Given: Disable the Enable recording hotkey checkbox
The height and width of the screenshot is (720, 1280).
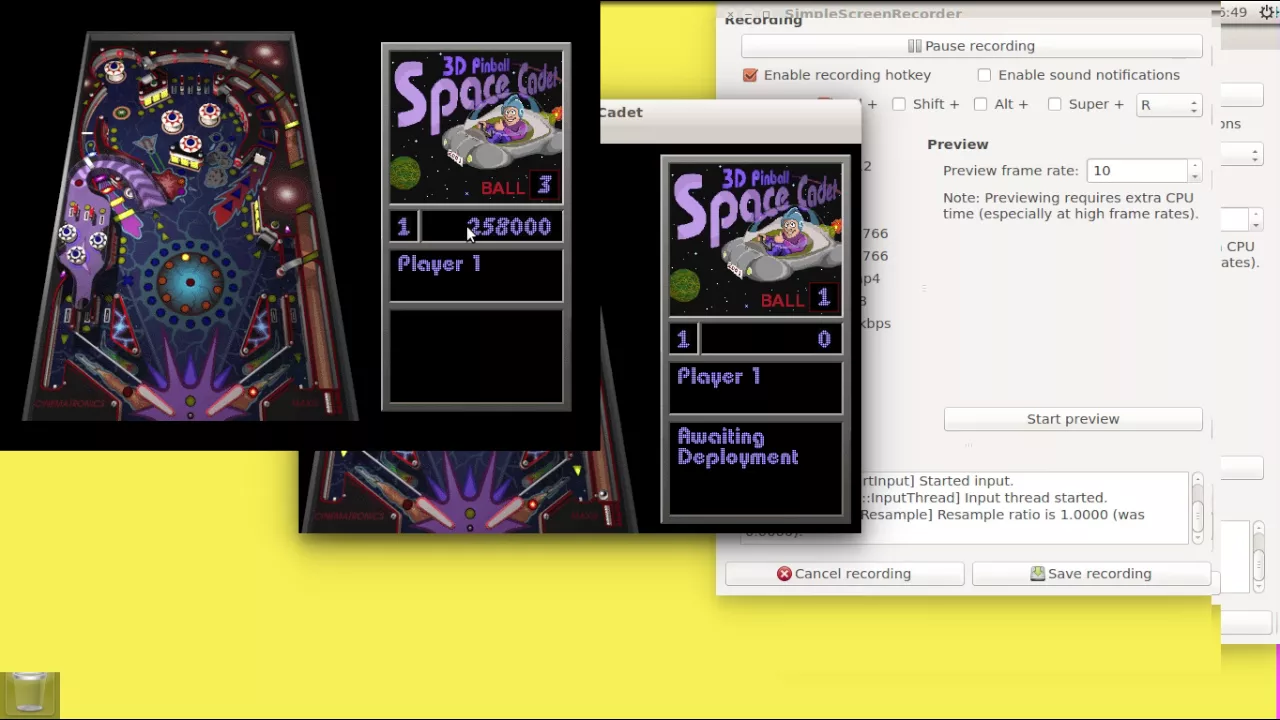Looking at the screenshot, I should point(750,75).
